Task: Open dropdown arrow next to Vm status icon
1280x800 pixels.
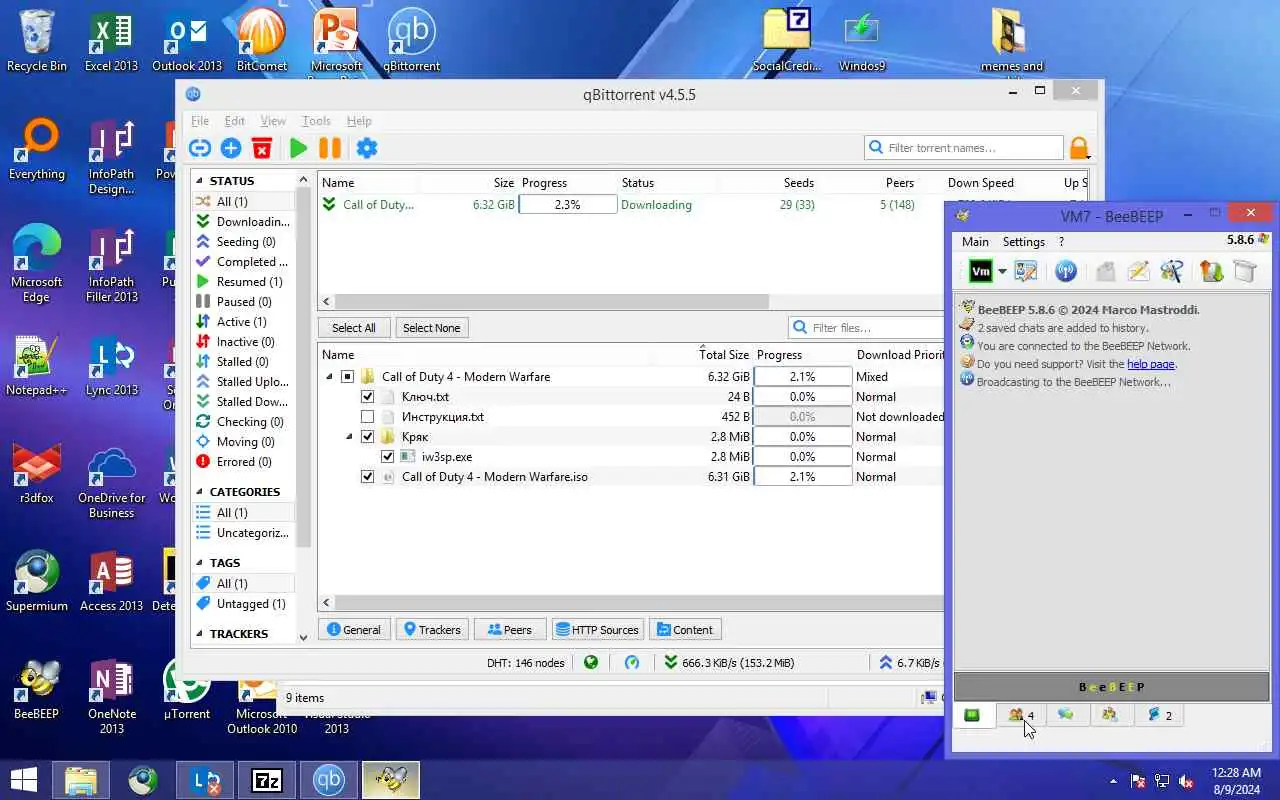Action: pyautogui.click(x=1002, y=272)
